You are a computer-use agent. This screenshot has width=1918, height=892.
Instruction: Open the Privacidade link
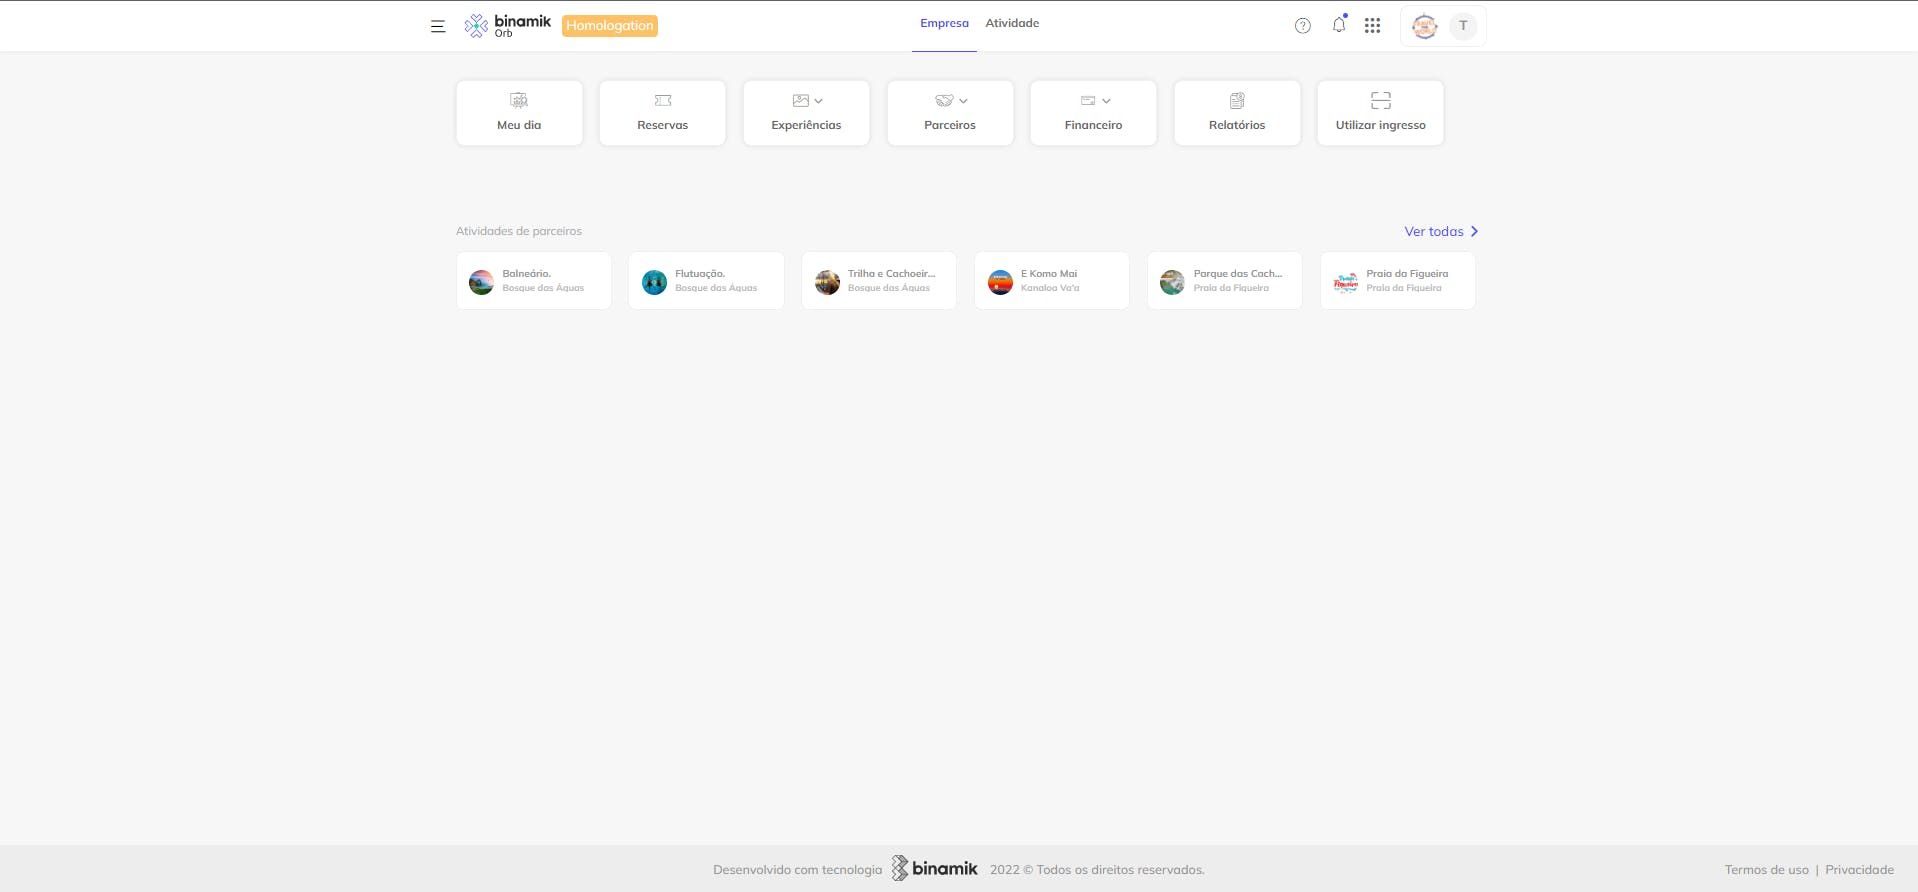(x=1859, y=870)
